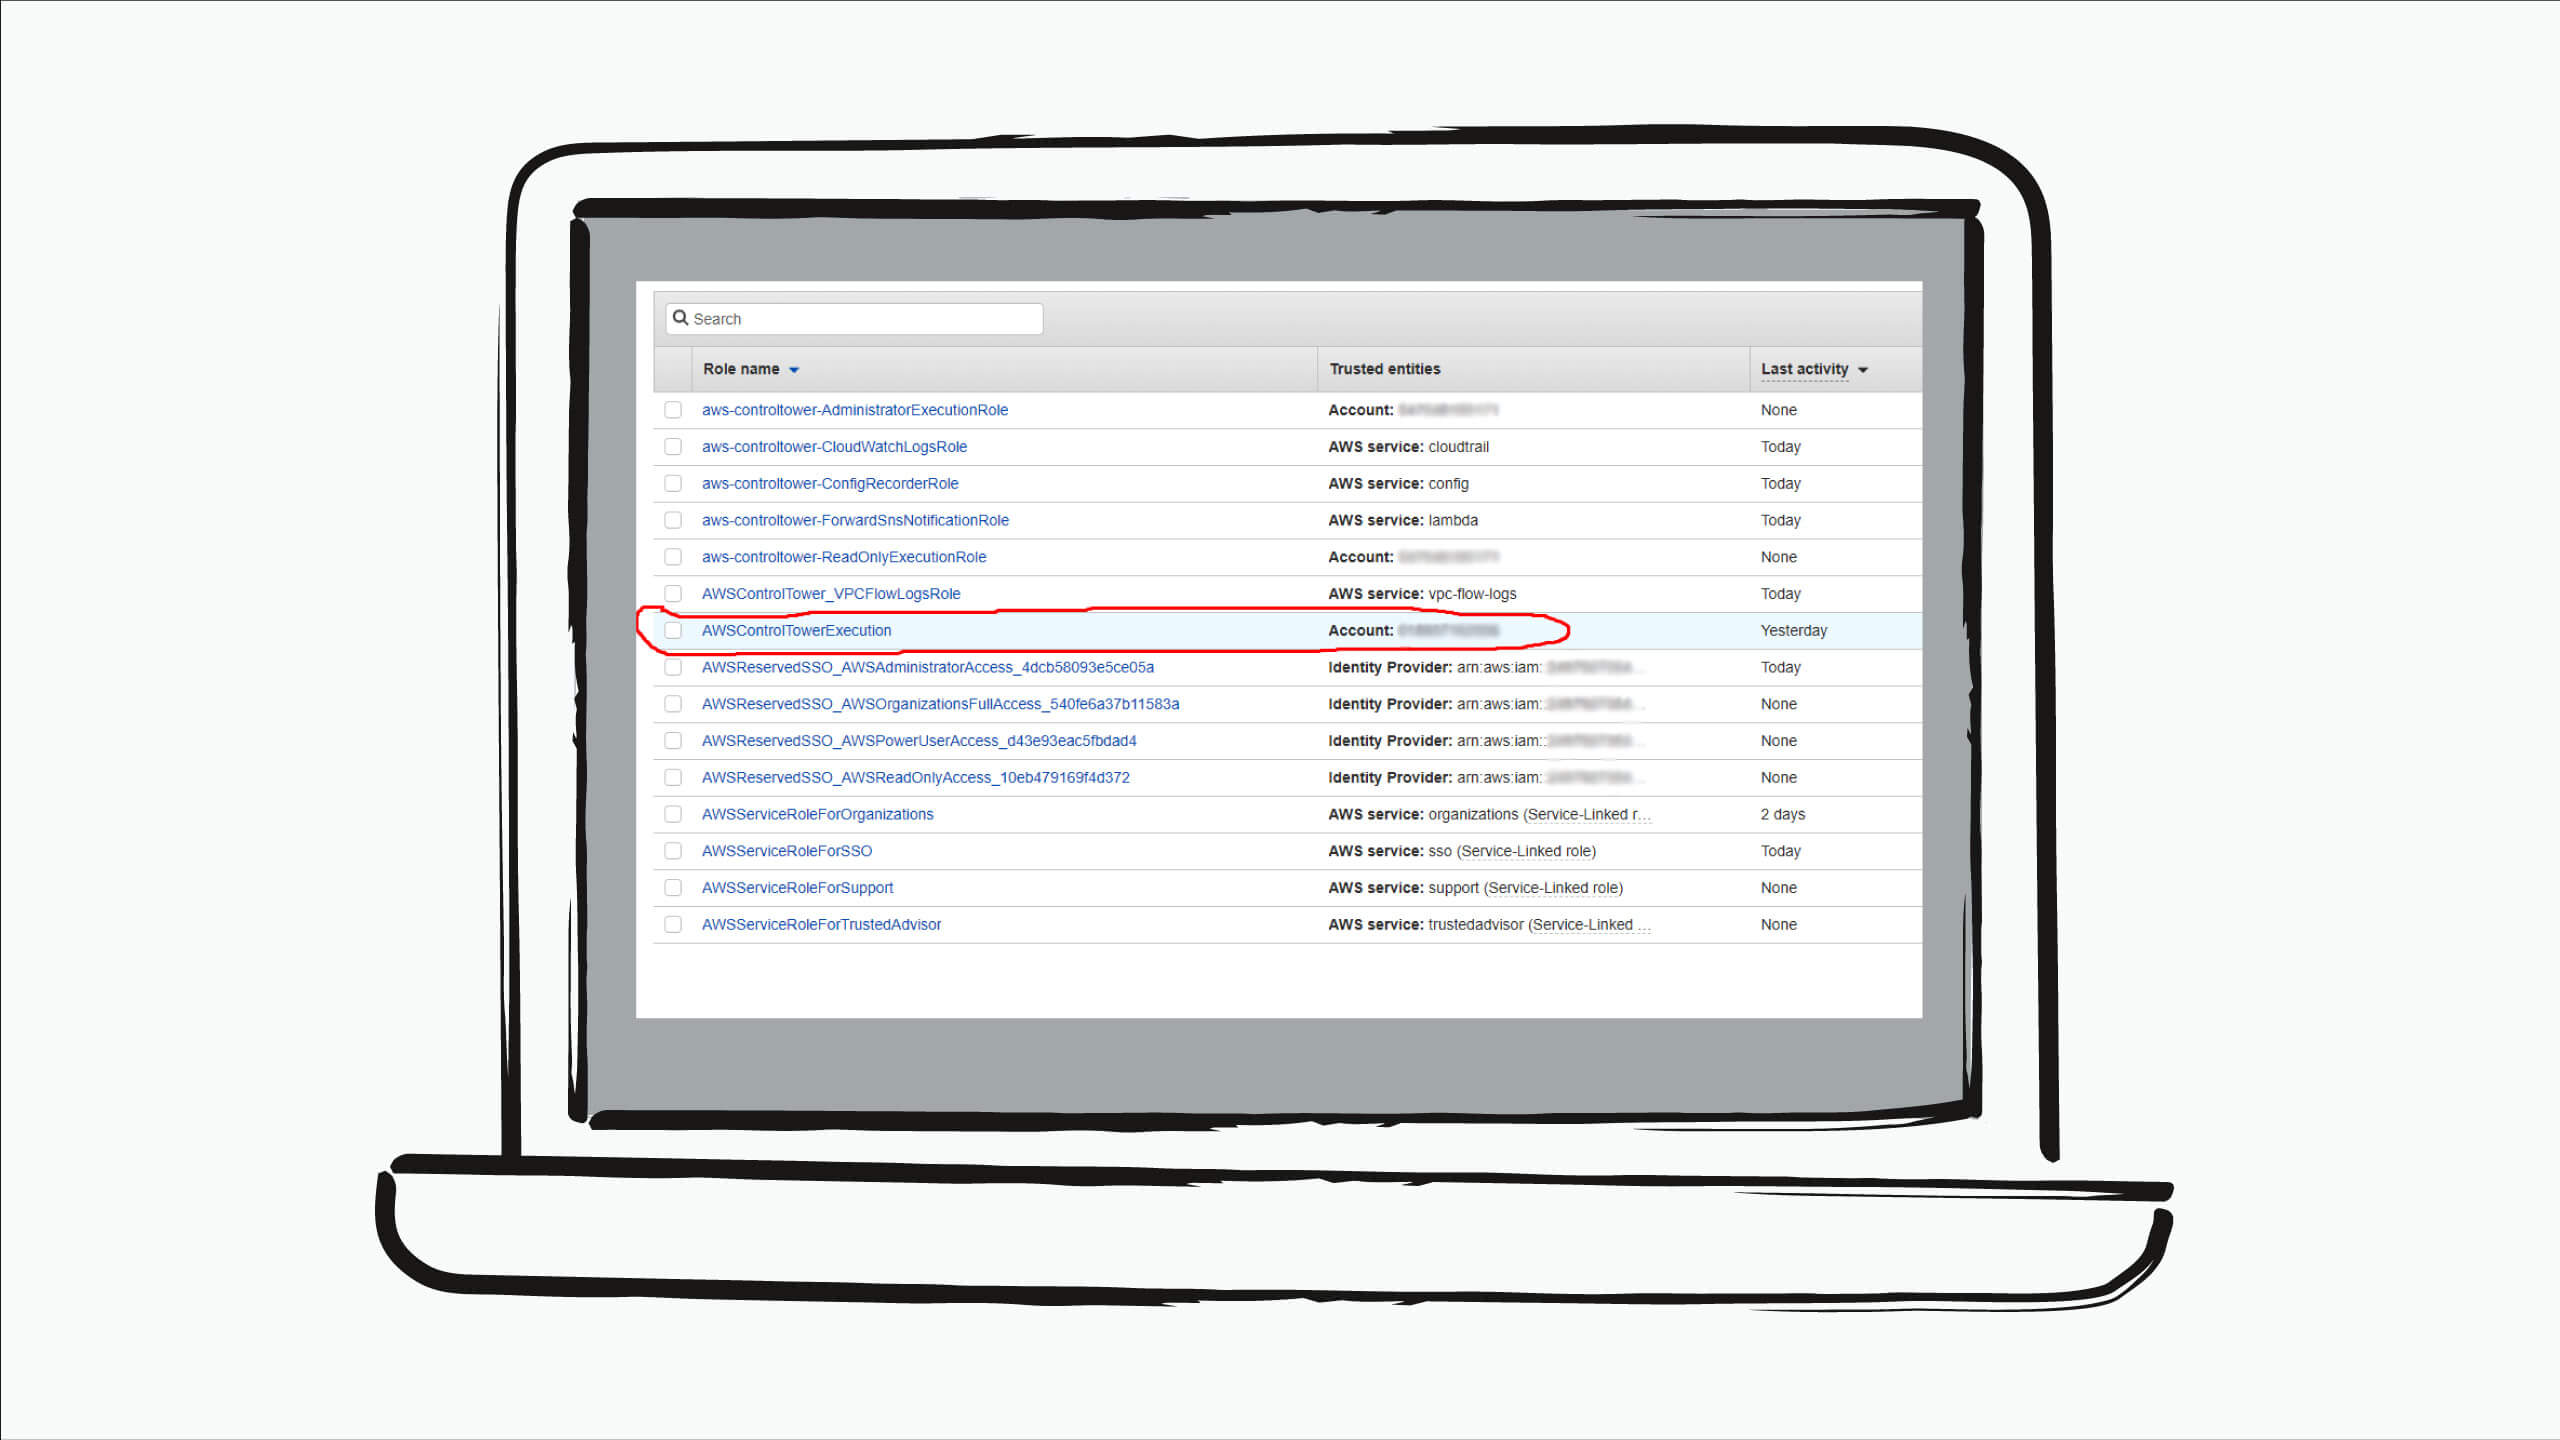Open the AWSControlTower_VPCFlowLogsRole role
This screenshot has width=2560, height=1440.
click(x=830, y=593)
